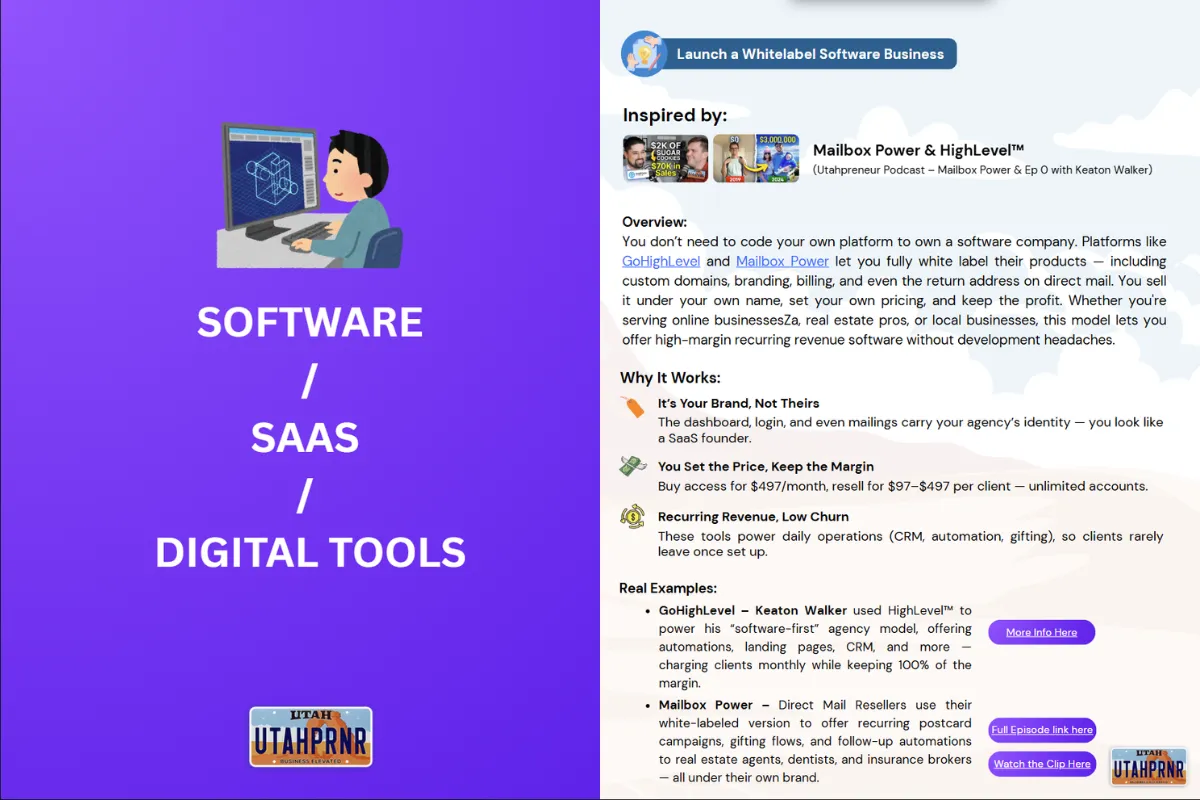Viewport: 1200px width, 800px height.
Task: Click the DIGITAL TOOLS title text
Action: [x=310, y=552]
